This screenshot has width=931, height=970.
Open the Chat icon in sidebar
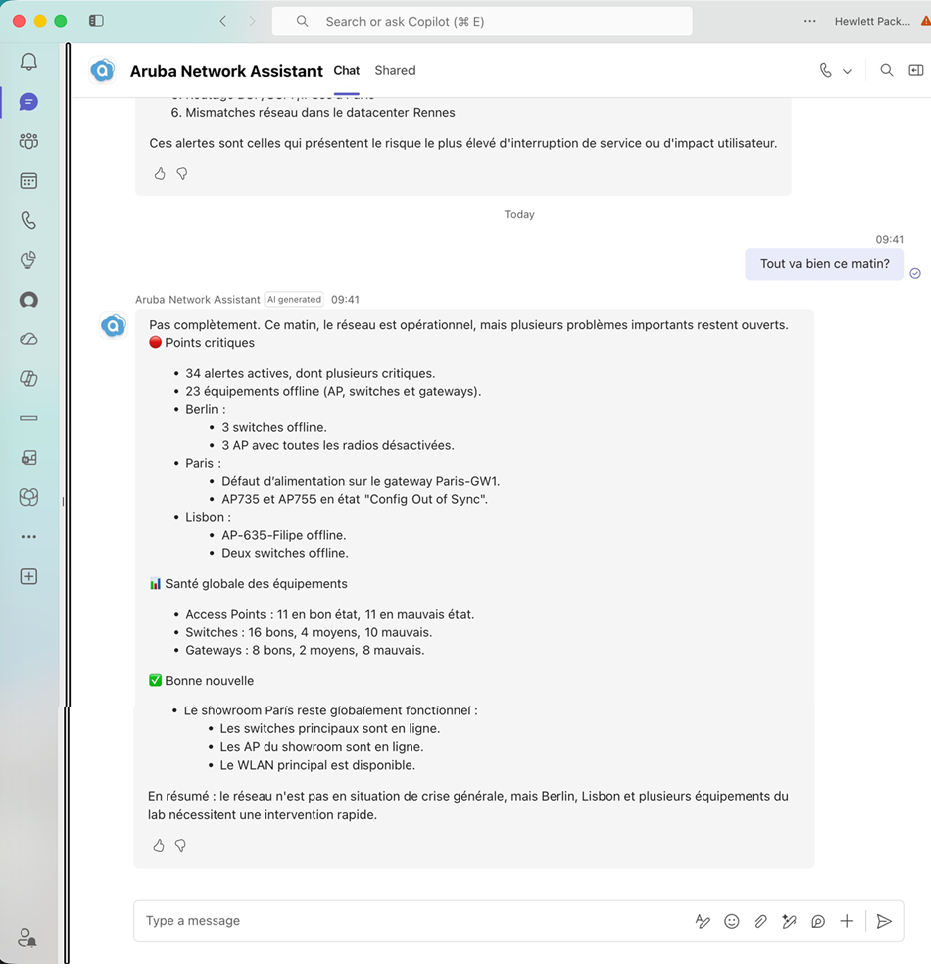tap(28, 102)
